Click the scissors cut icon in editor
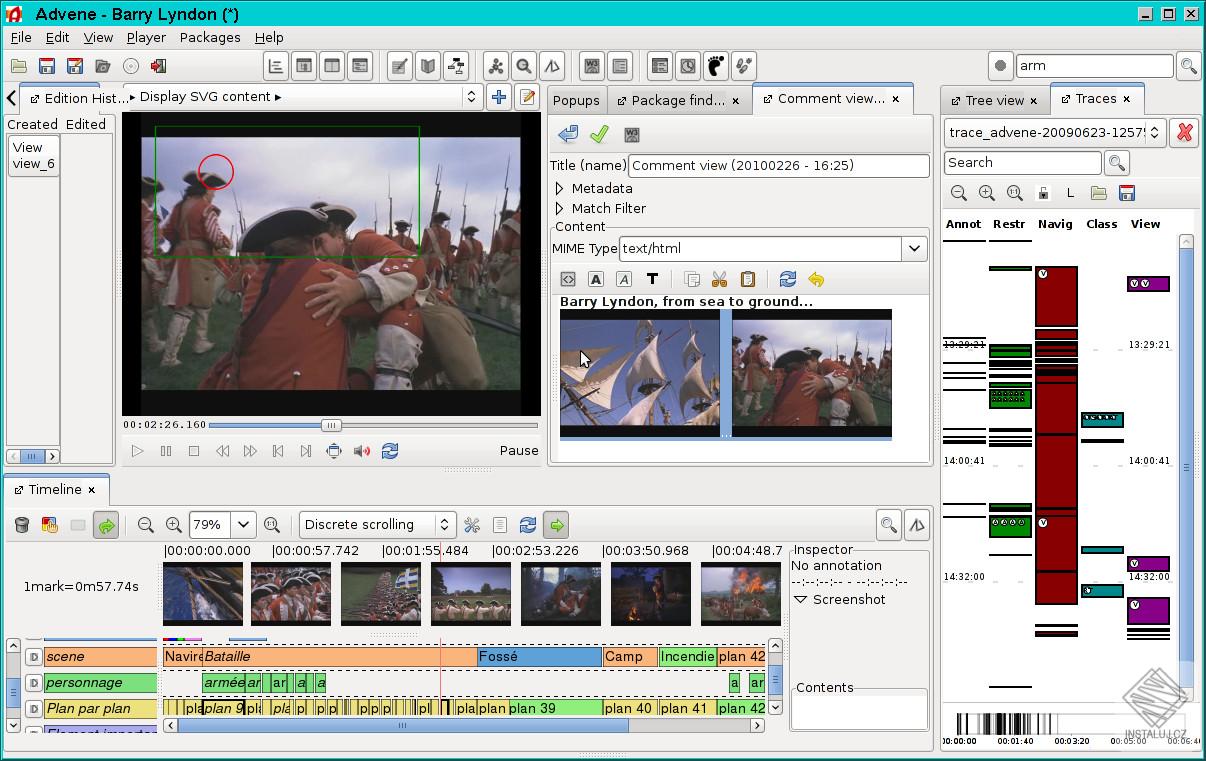The height and width of the screenshot is (761, 1206). (x=719, y=279)
